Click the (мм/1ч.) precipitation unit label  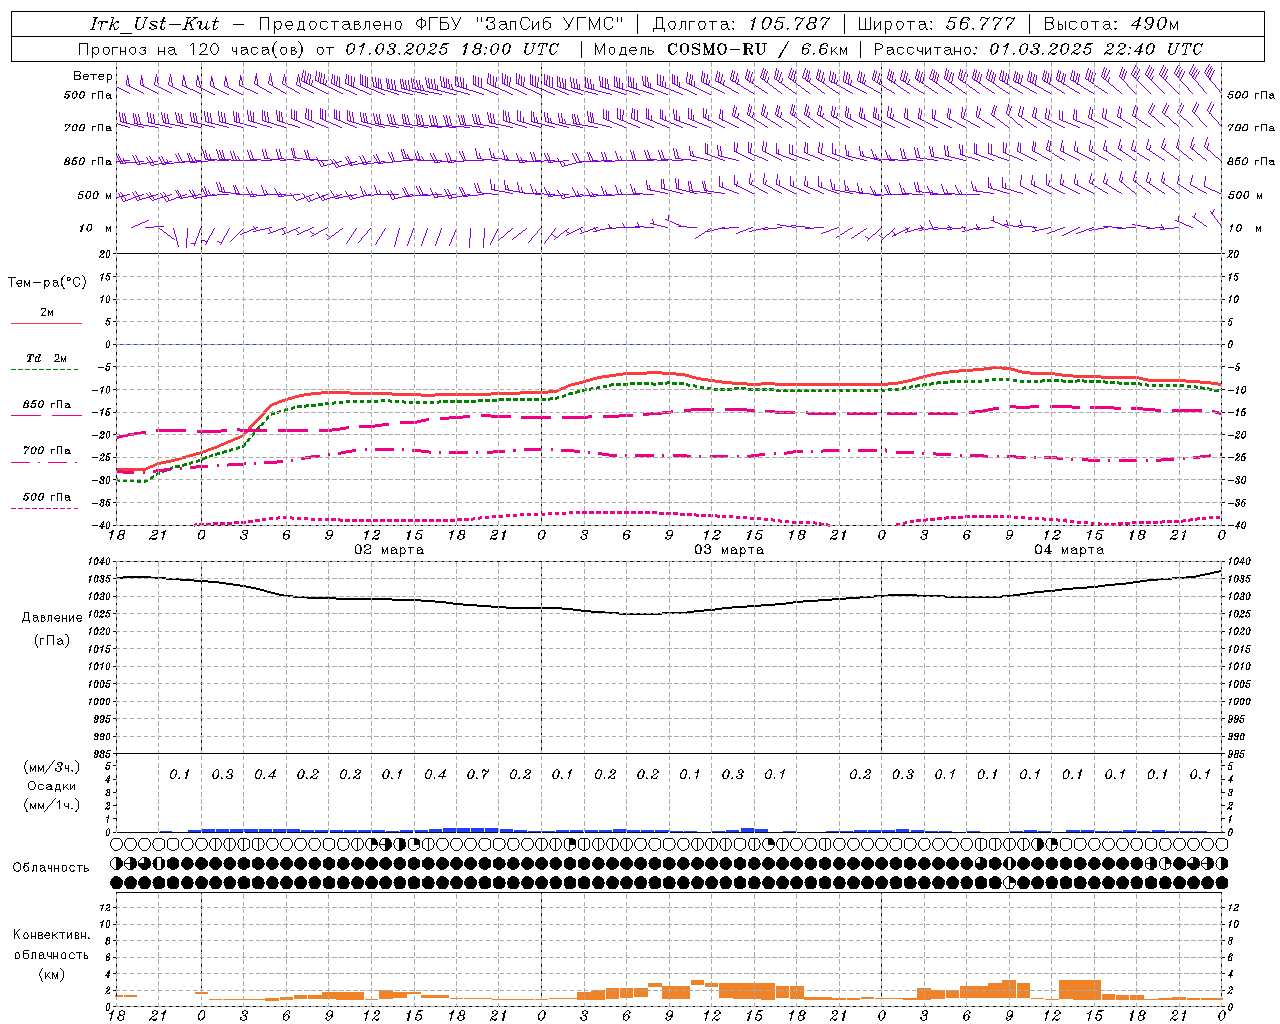tap(52, 805)
